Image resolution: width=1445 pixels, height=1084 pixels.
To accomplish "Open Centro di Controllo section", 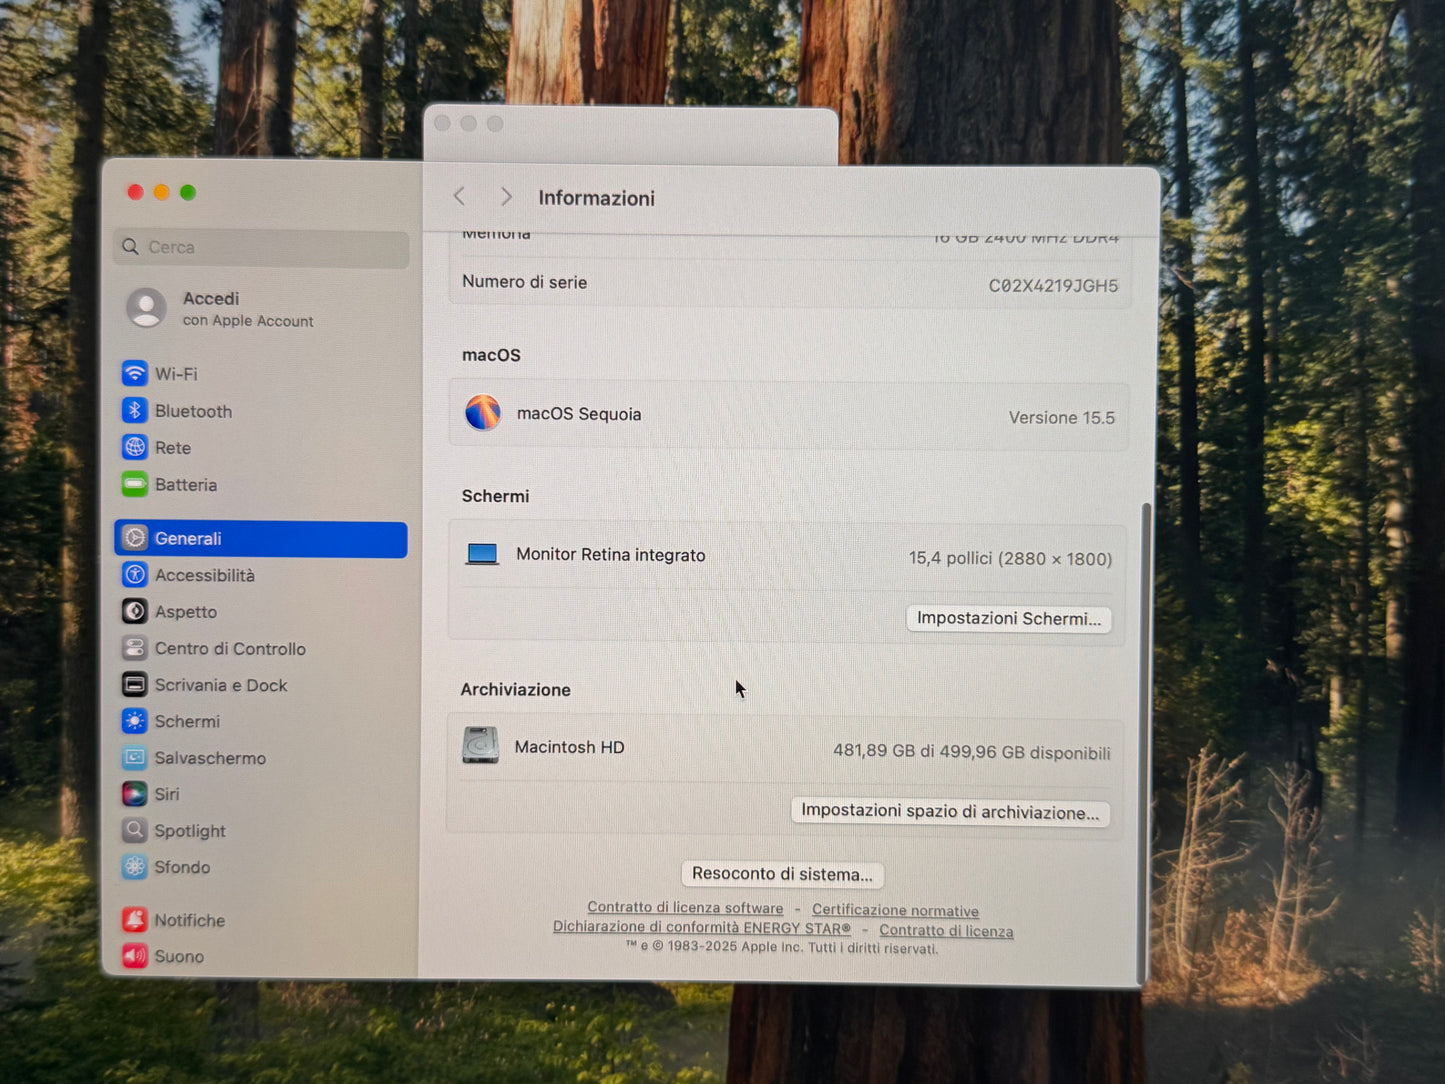I will (229, 649).
